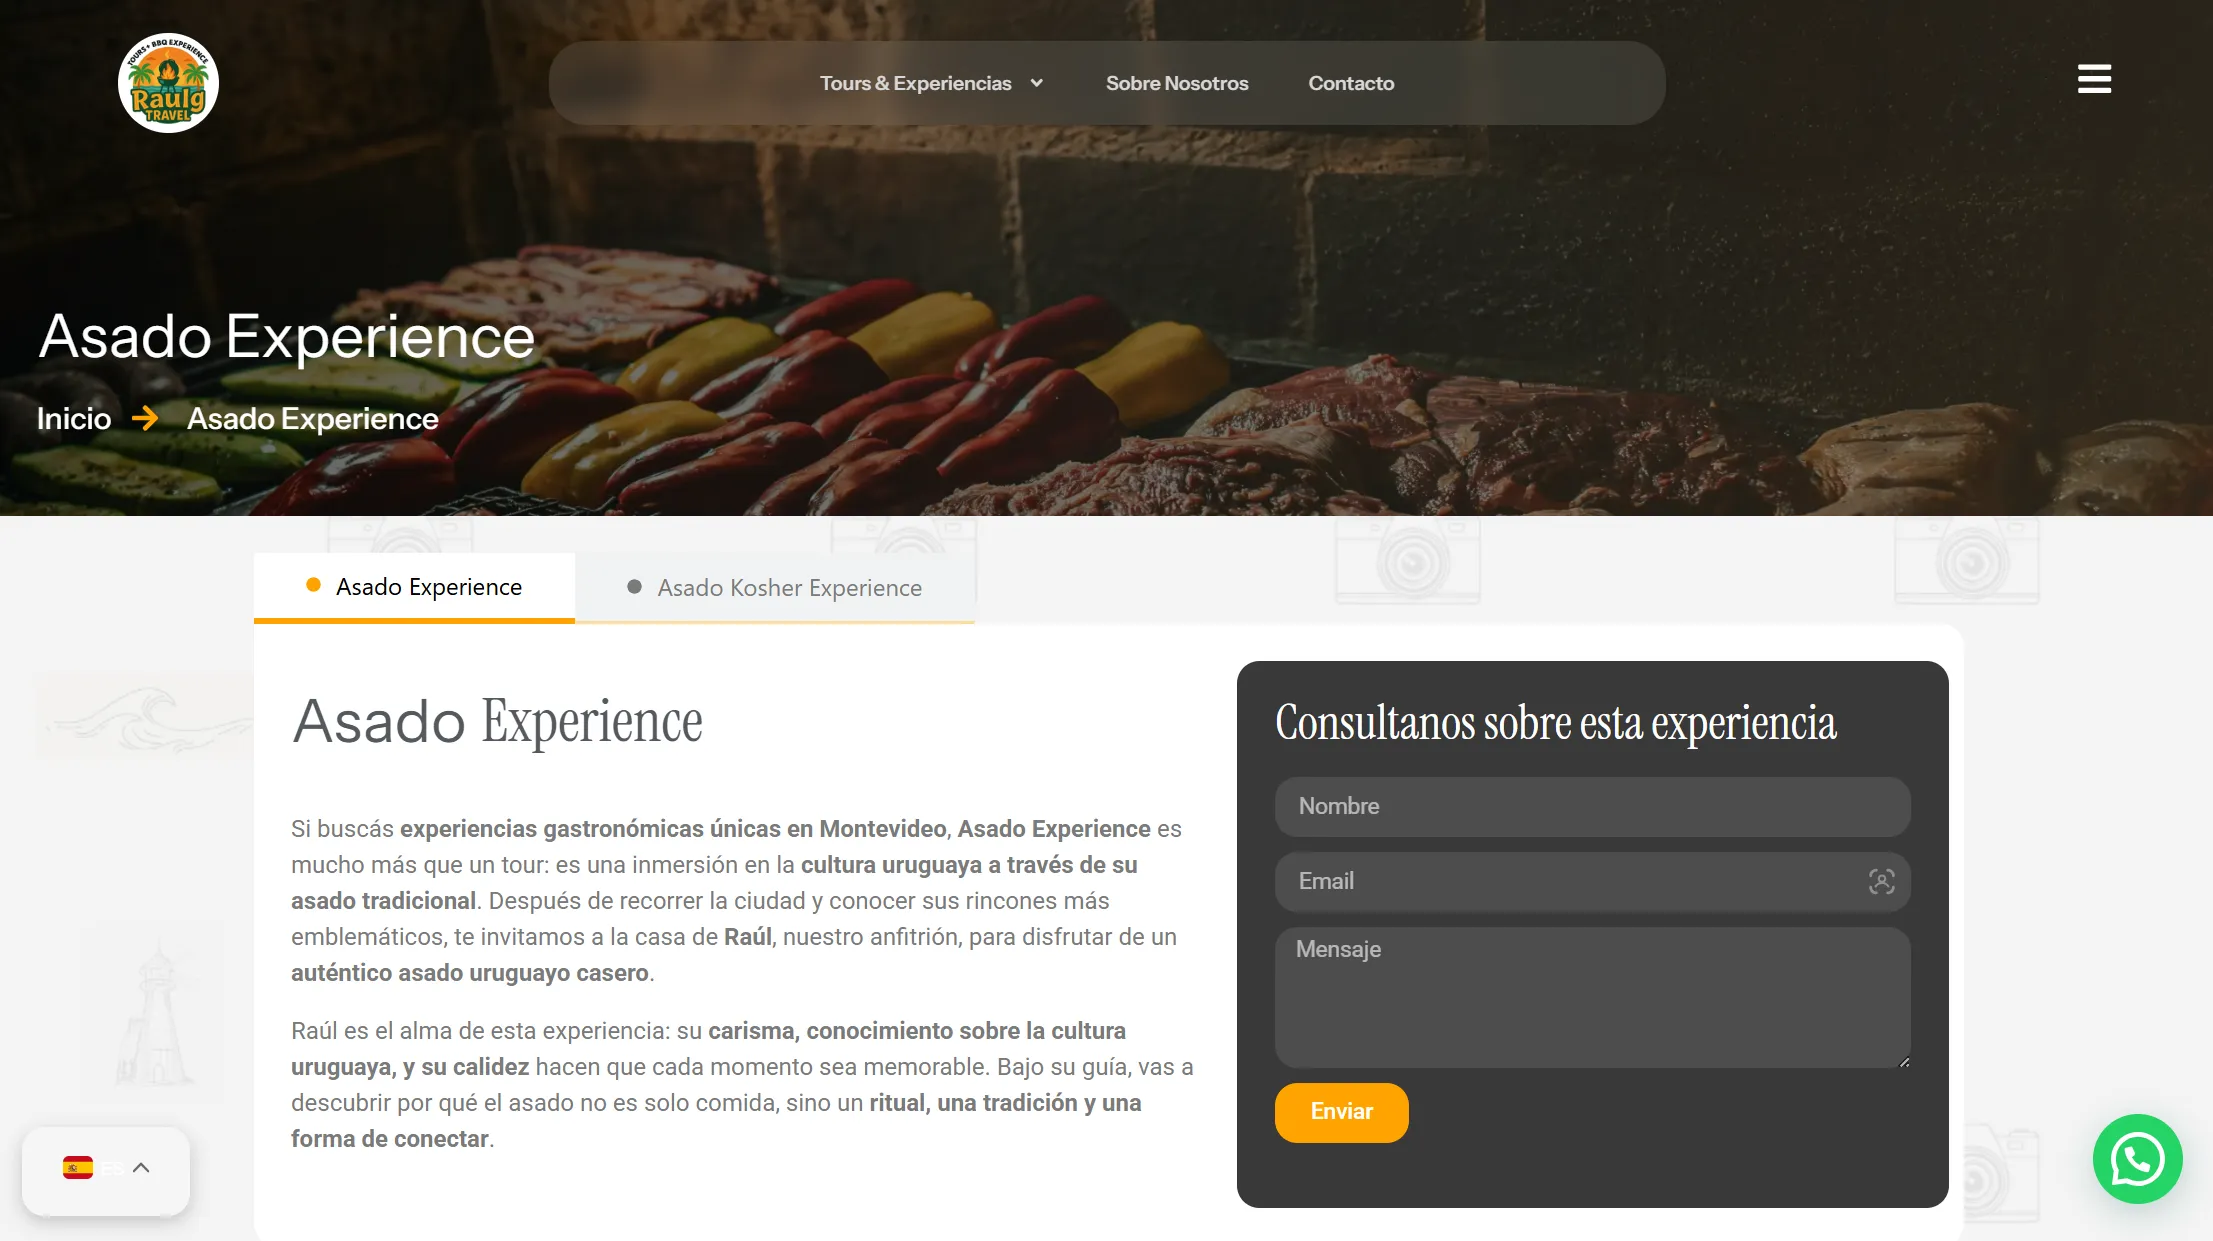Open the Tours & Experiencias menu
Image resolution: width=2213 pixels, height=1241 pixels.
916,83
